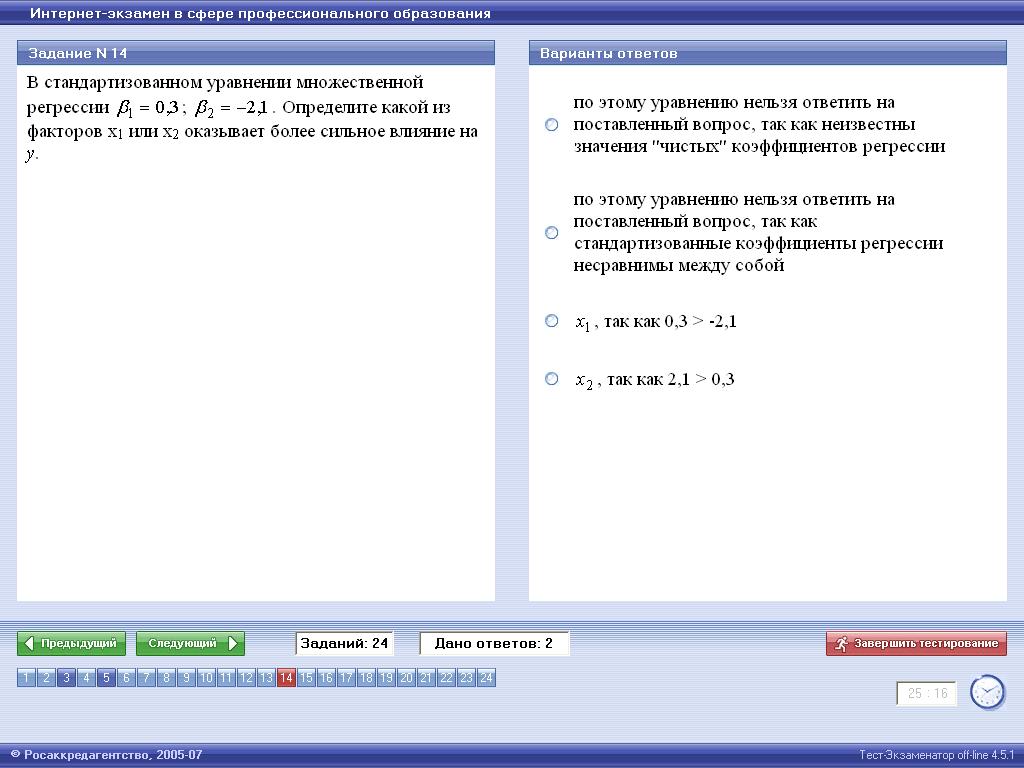Jump to answered question 5
The height and width of the screenshot is (768, 1024).
click(x=106, y=678)
